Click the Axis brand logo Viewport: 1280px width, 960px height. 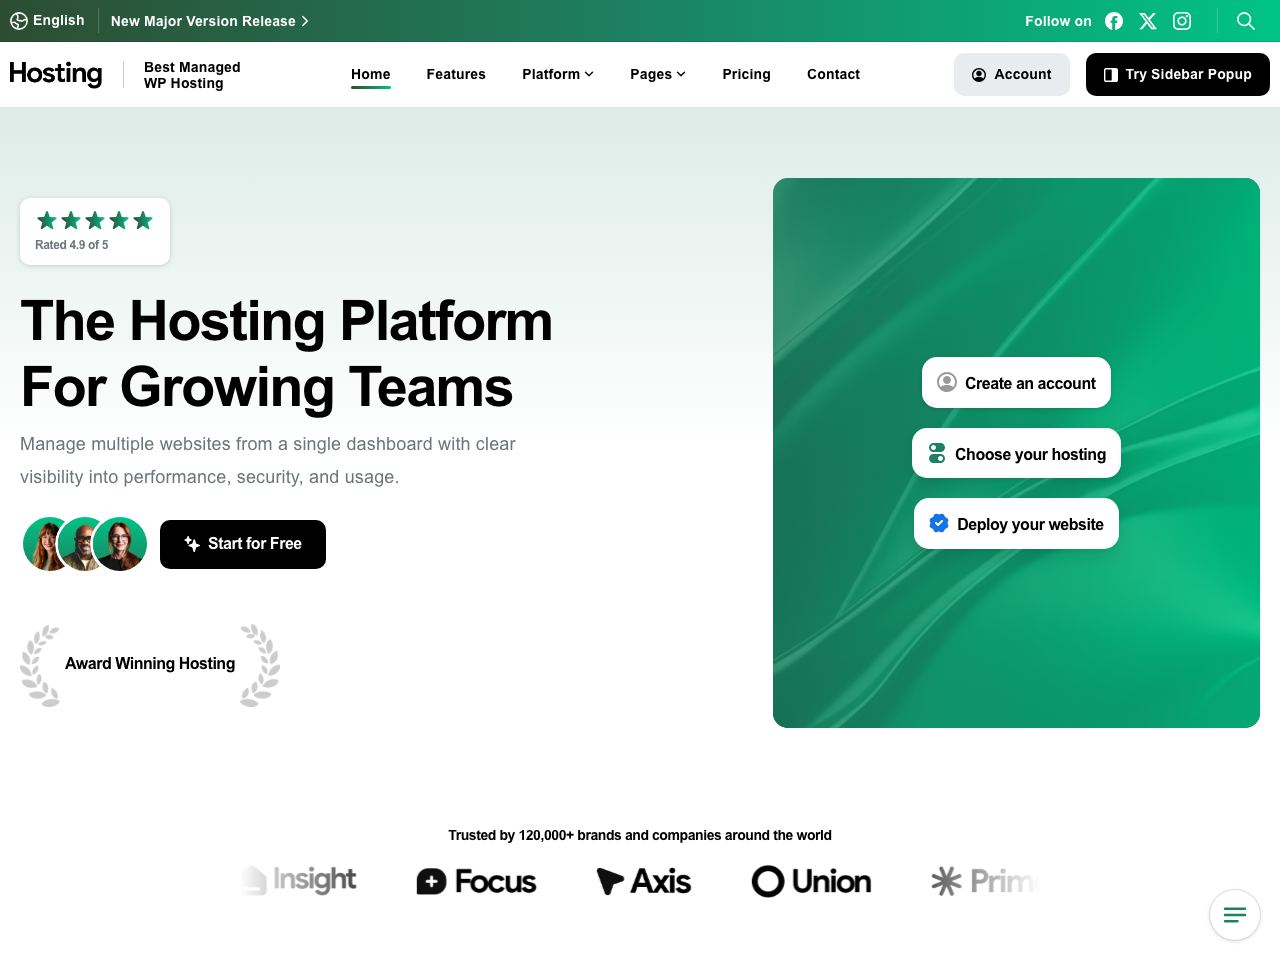pyautogui.click(x=644, y=881)
